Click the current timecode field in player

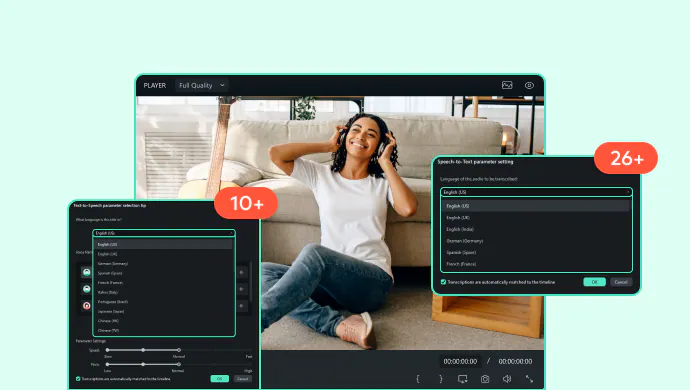click(x=460, y=361)
